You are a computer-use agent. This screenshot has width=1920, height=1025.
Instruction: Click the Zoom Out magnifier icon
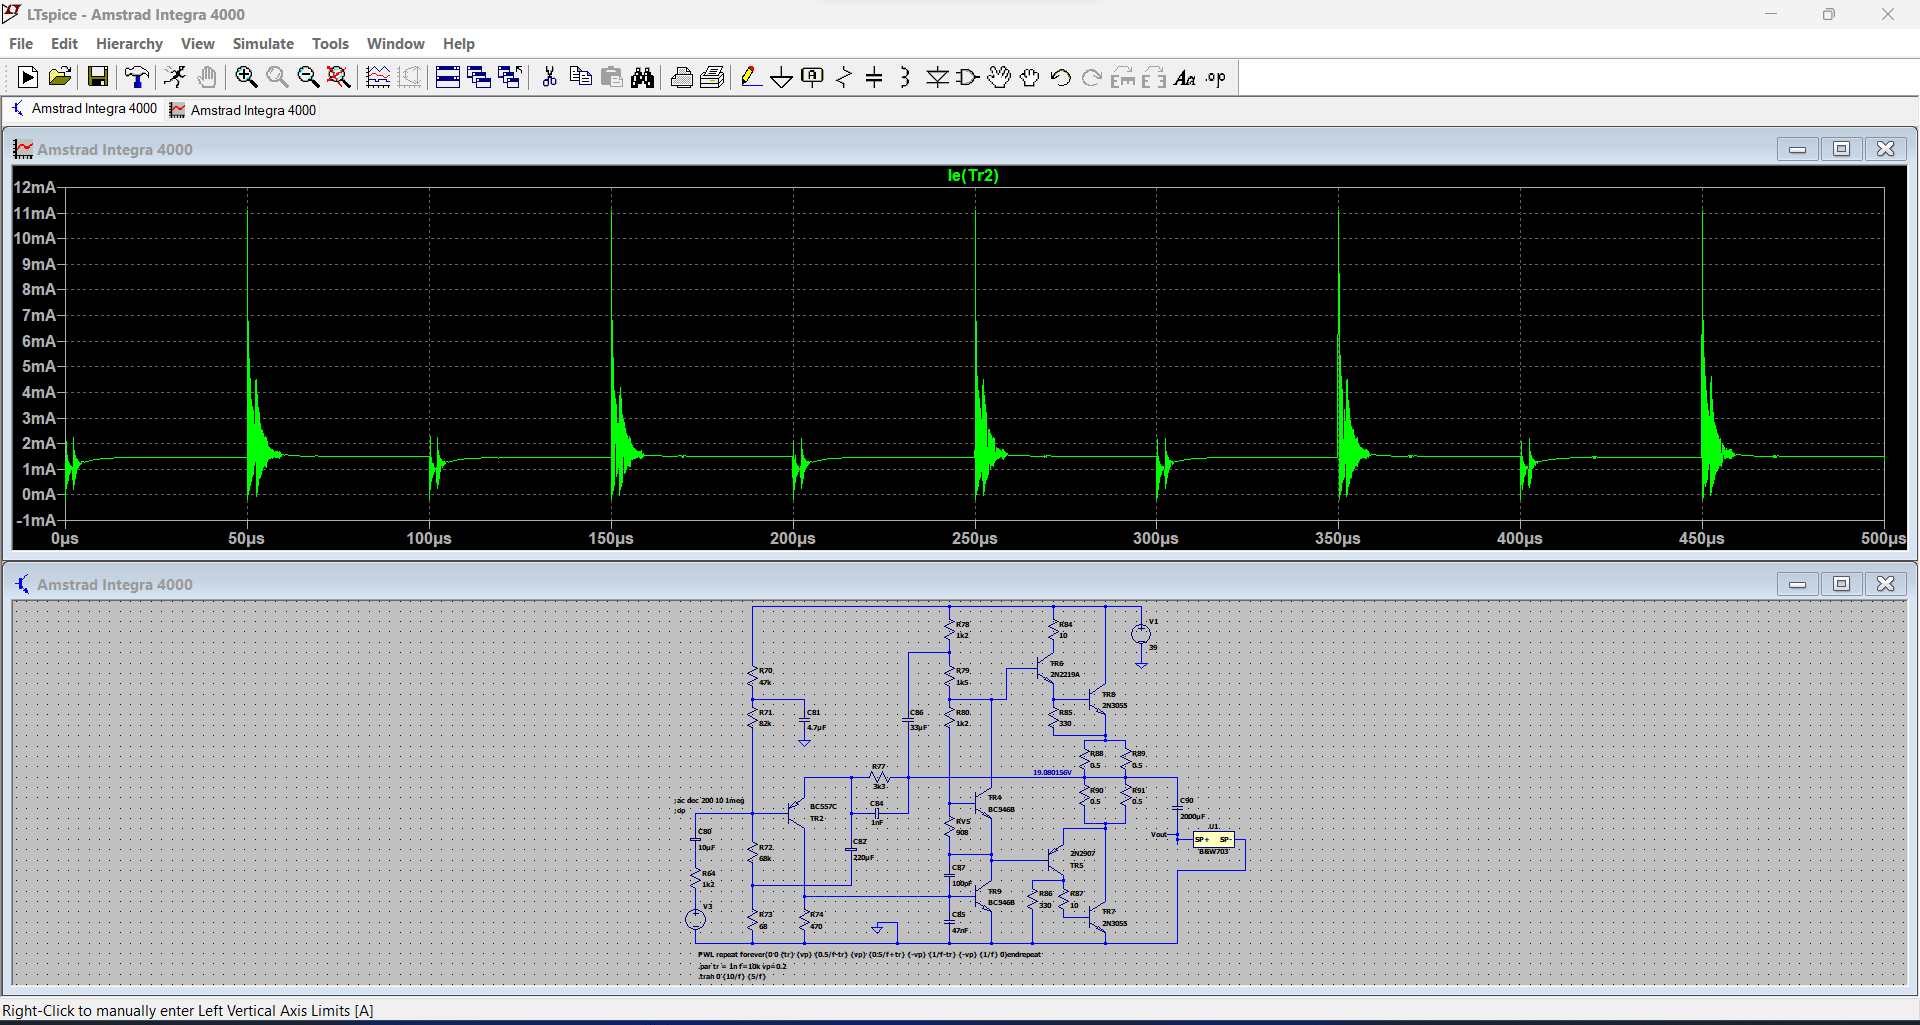coord(308,77)
